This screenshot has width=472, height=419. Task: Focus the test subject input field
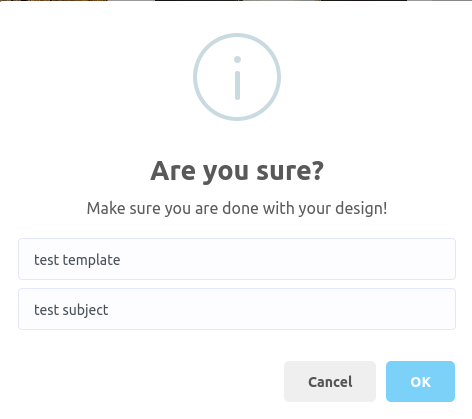pyautogui.click(x=237, y=309)
